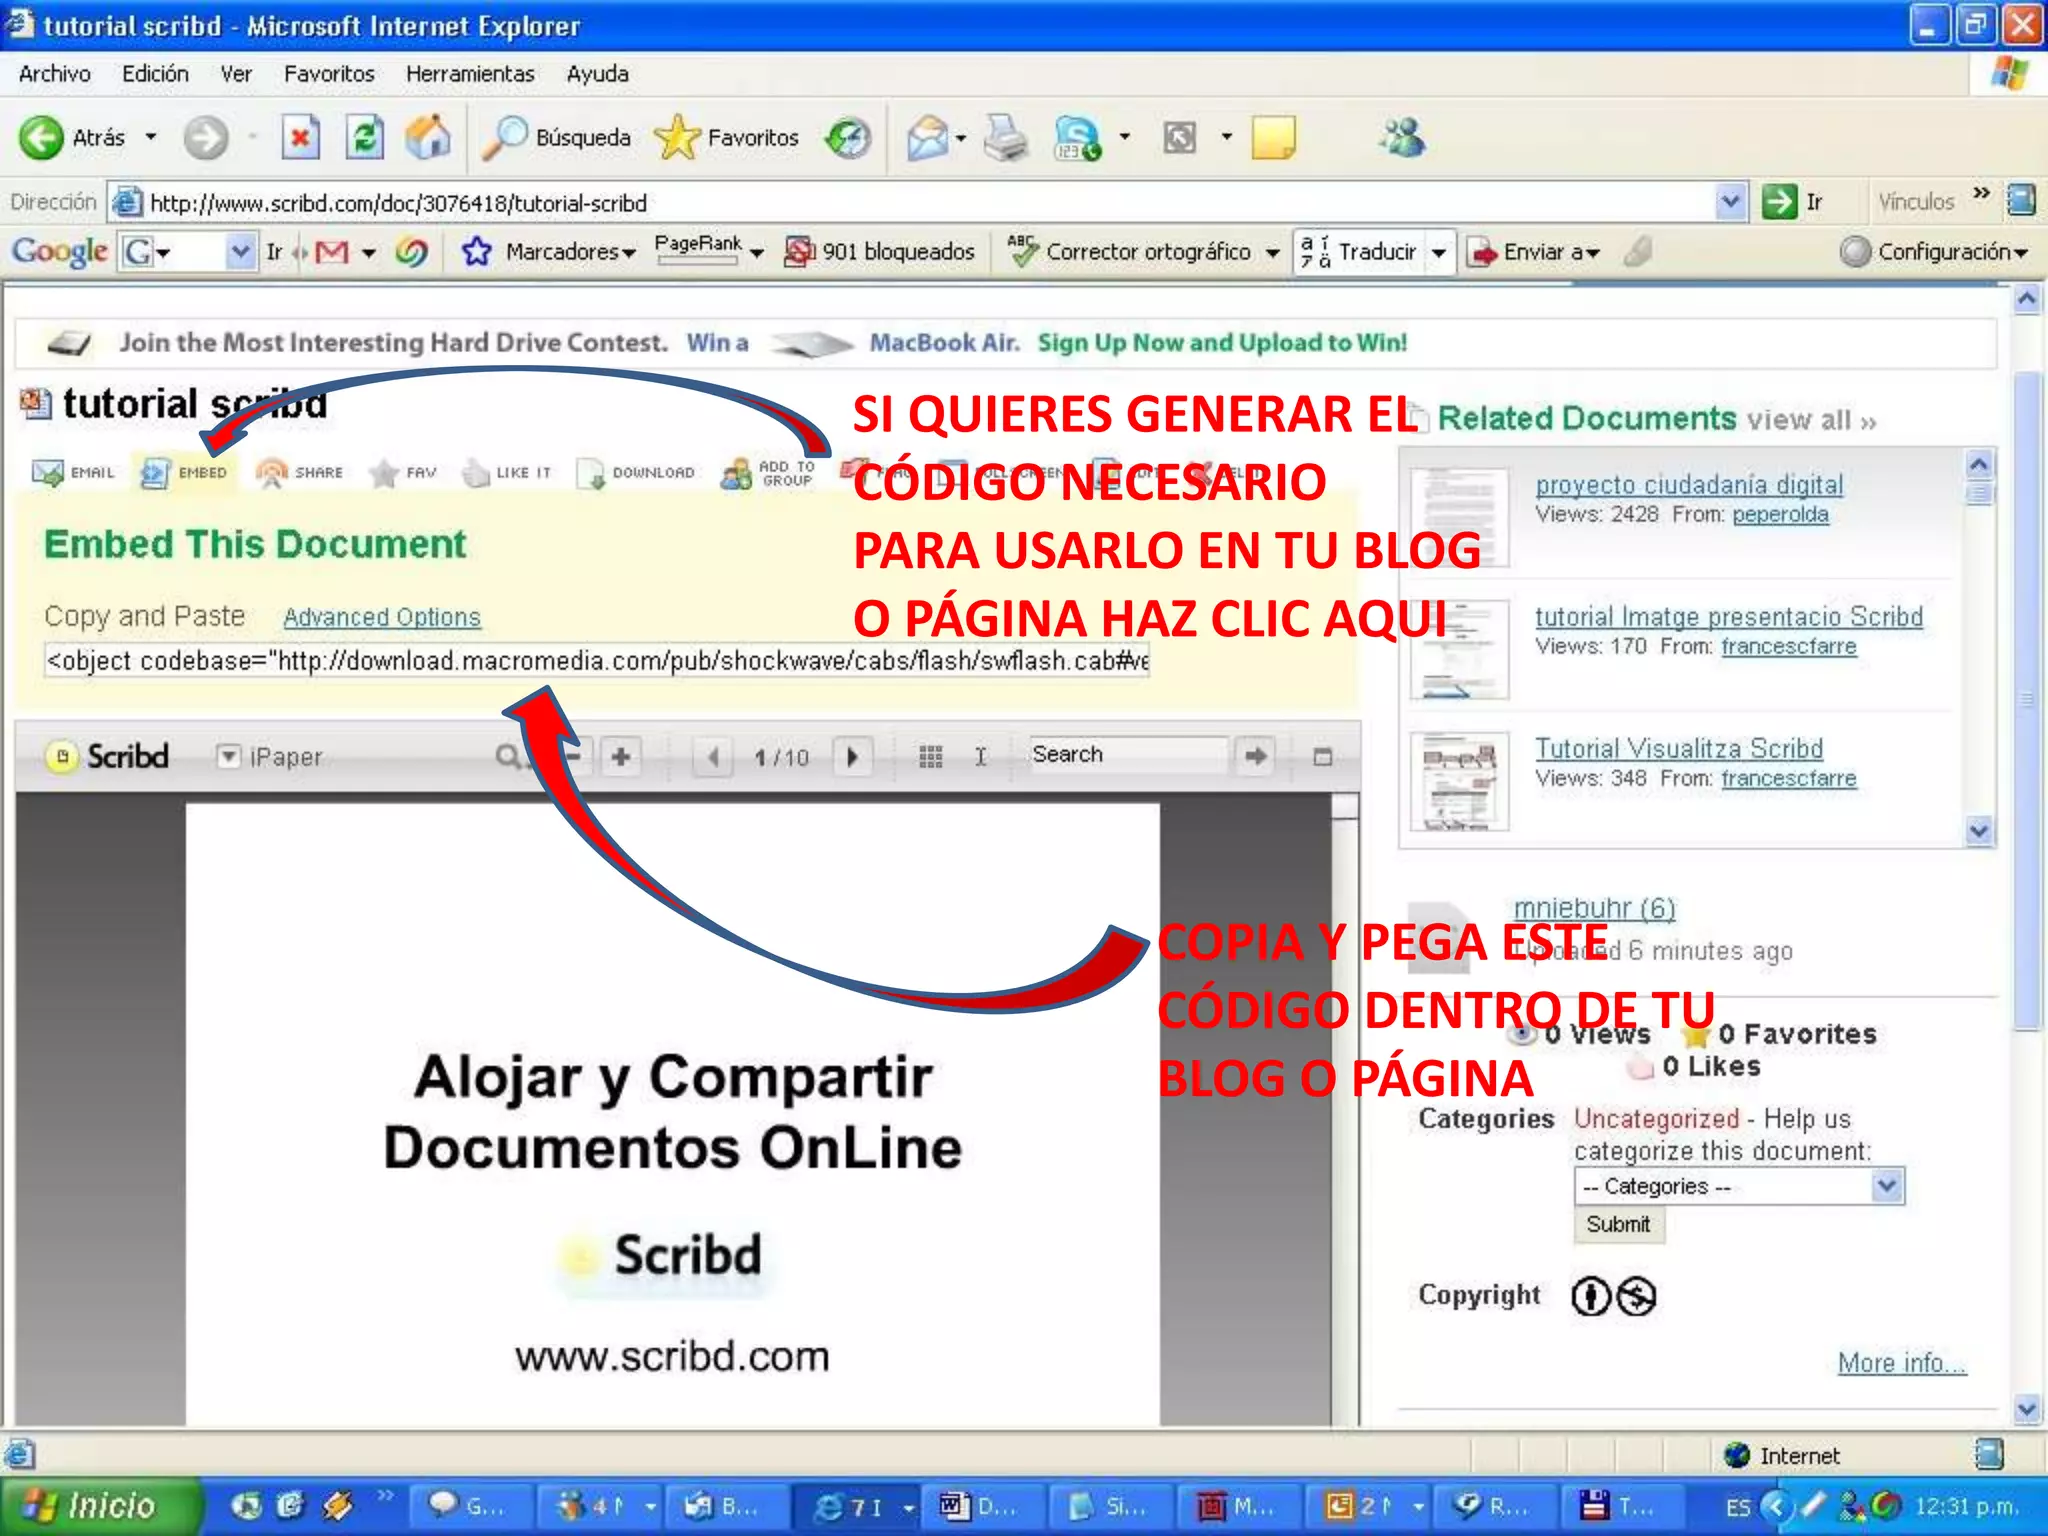Click the Ir go button
The width and height of the screenshot is (2048, 1536).
(x=1792, y=202)
